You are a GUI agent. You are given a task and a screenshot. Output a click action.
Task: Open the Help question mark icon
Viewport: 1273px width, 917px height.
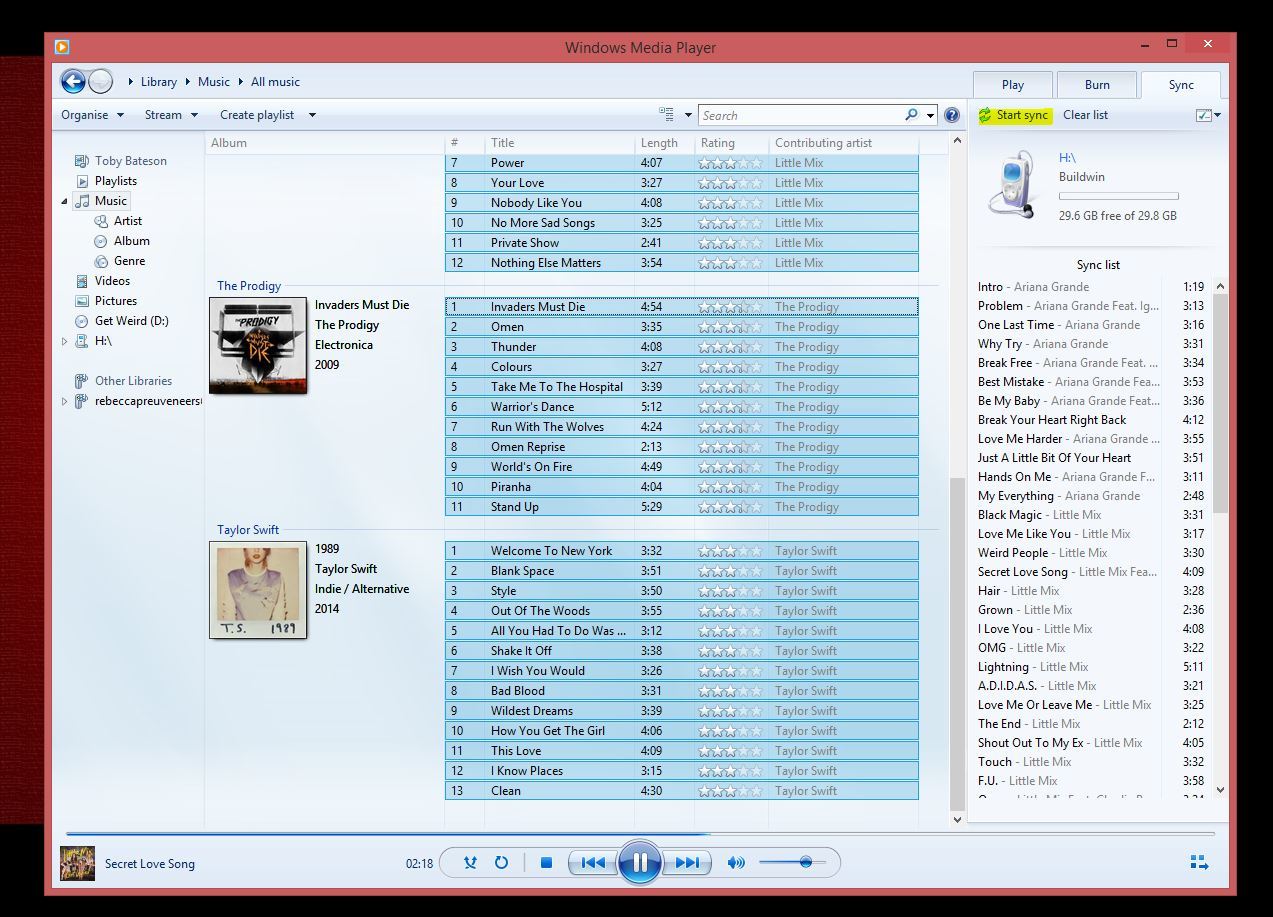coord(952,115)
